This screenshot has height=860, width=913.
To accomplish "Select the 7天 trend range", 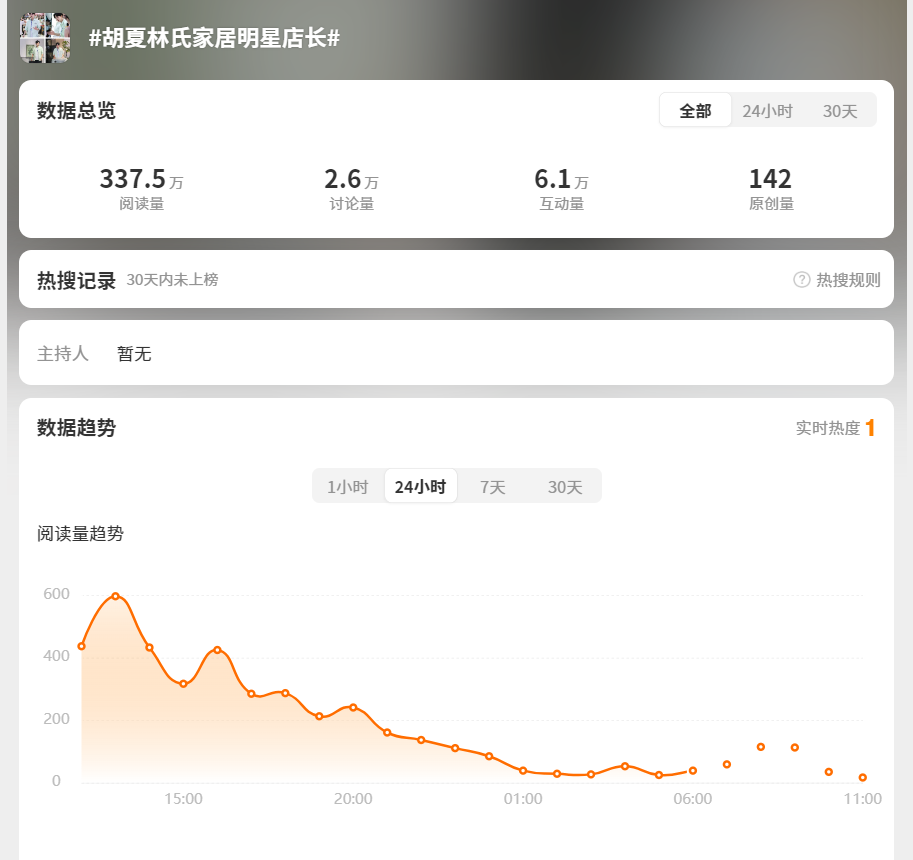I will click(x=493, y=487).
